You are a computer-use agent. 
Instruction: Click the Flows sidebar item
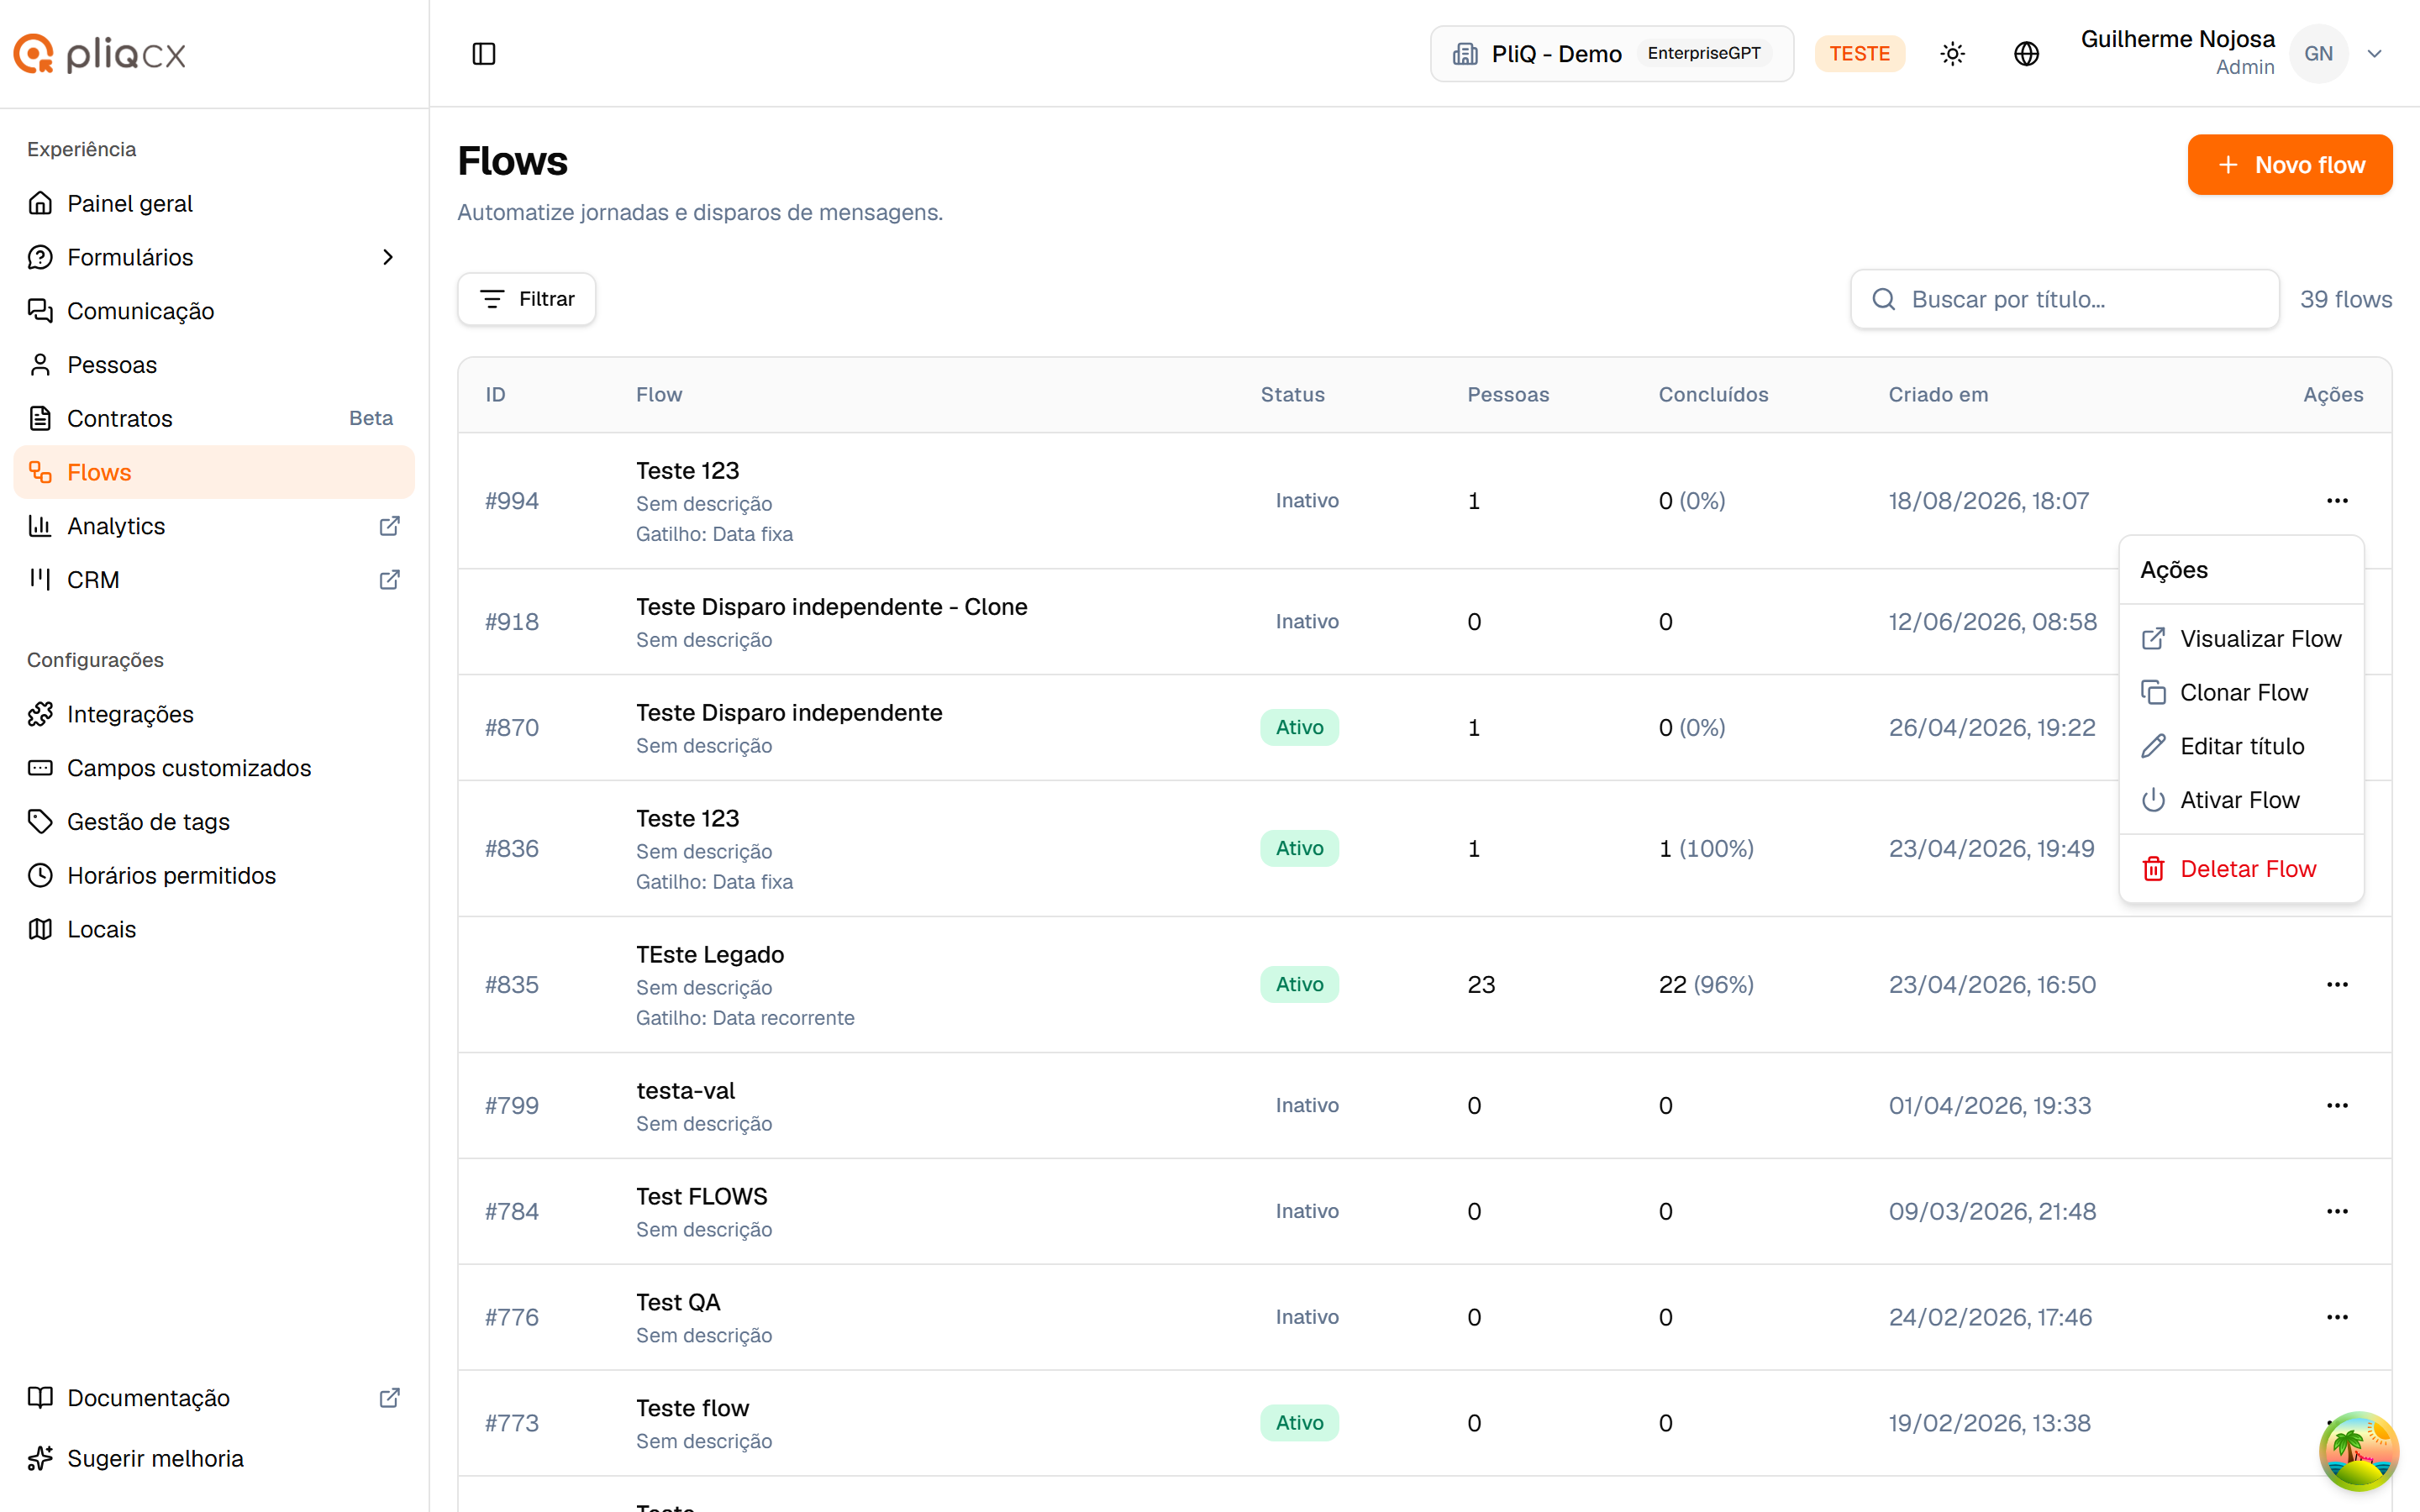click(x=214, y=472)
